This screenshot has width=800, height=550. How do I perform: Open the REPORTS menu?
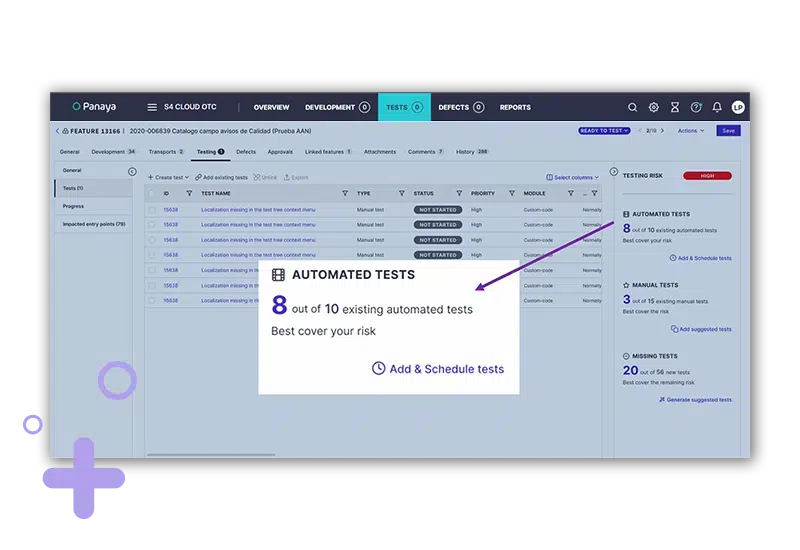point(515,107)
